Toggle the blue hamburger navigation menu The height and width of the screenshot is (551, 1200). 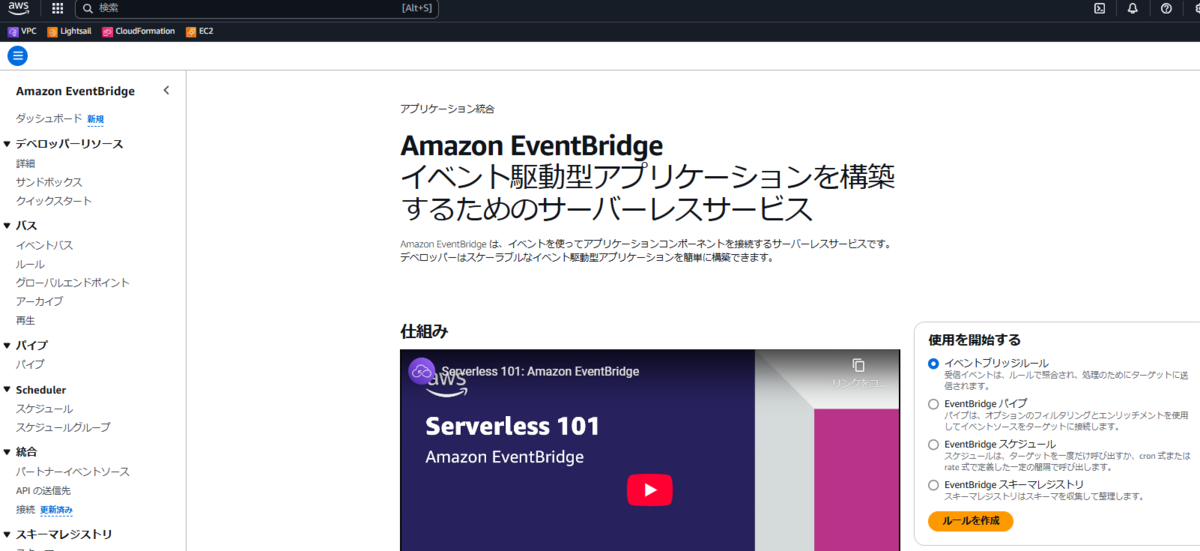(18, 56)
